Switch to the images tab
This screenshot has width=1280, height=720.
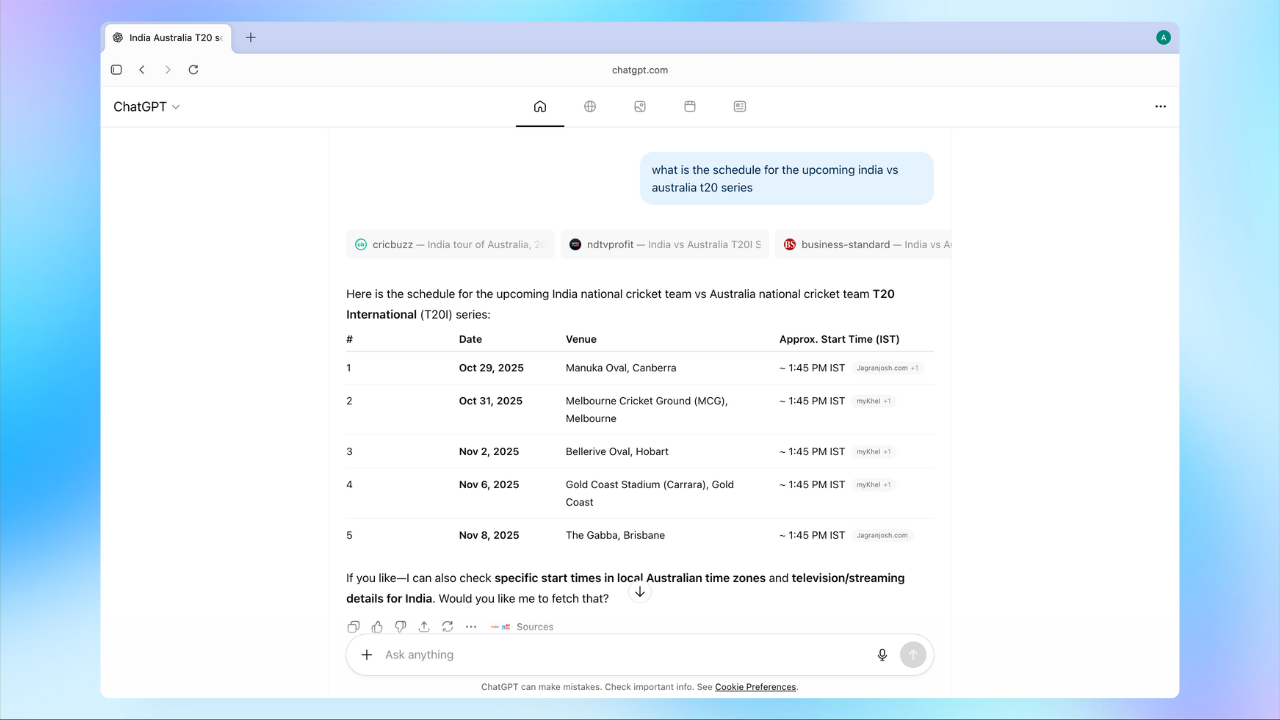(x=640, y=106)
